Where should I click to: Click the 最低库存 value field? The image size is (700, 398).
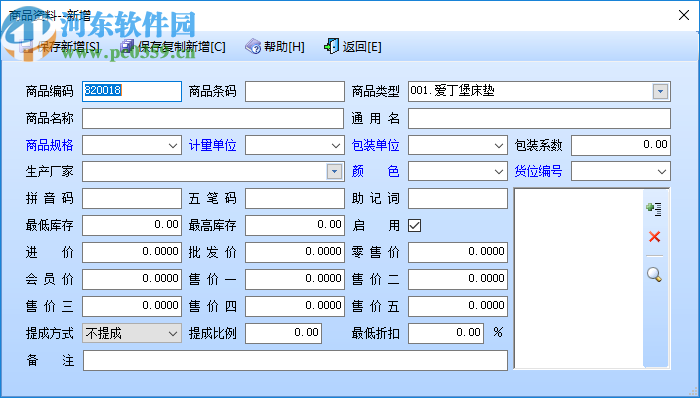132,225
